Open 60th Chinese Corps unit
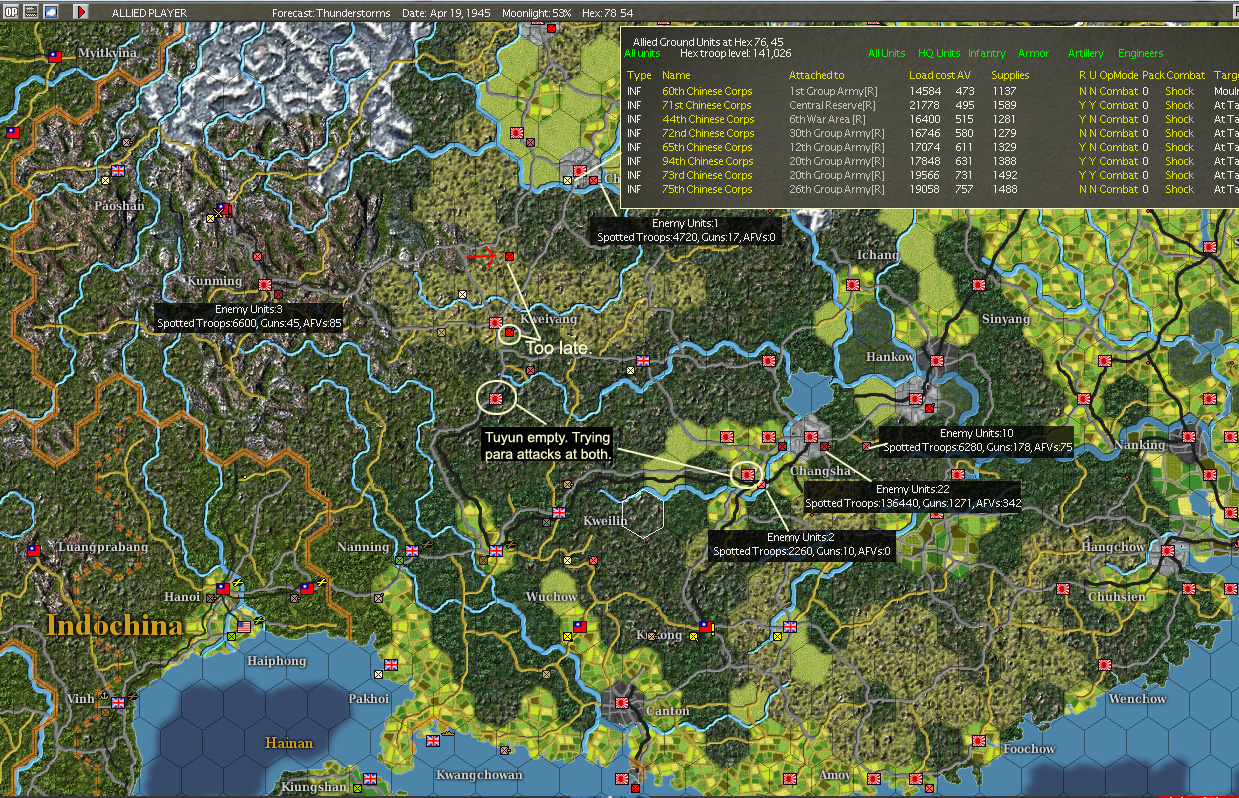 click(707, 91)
